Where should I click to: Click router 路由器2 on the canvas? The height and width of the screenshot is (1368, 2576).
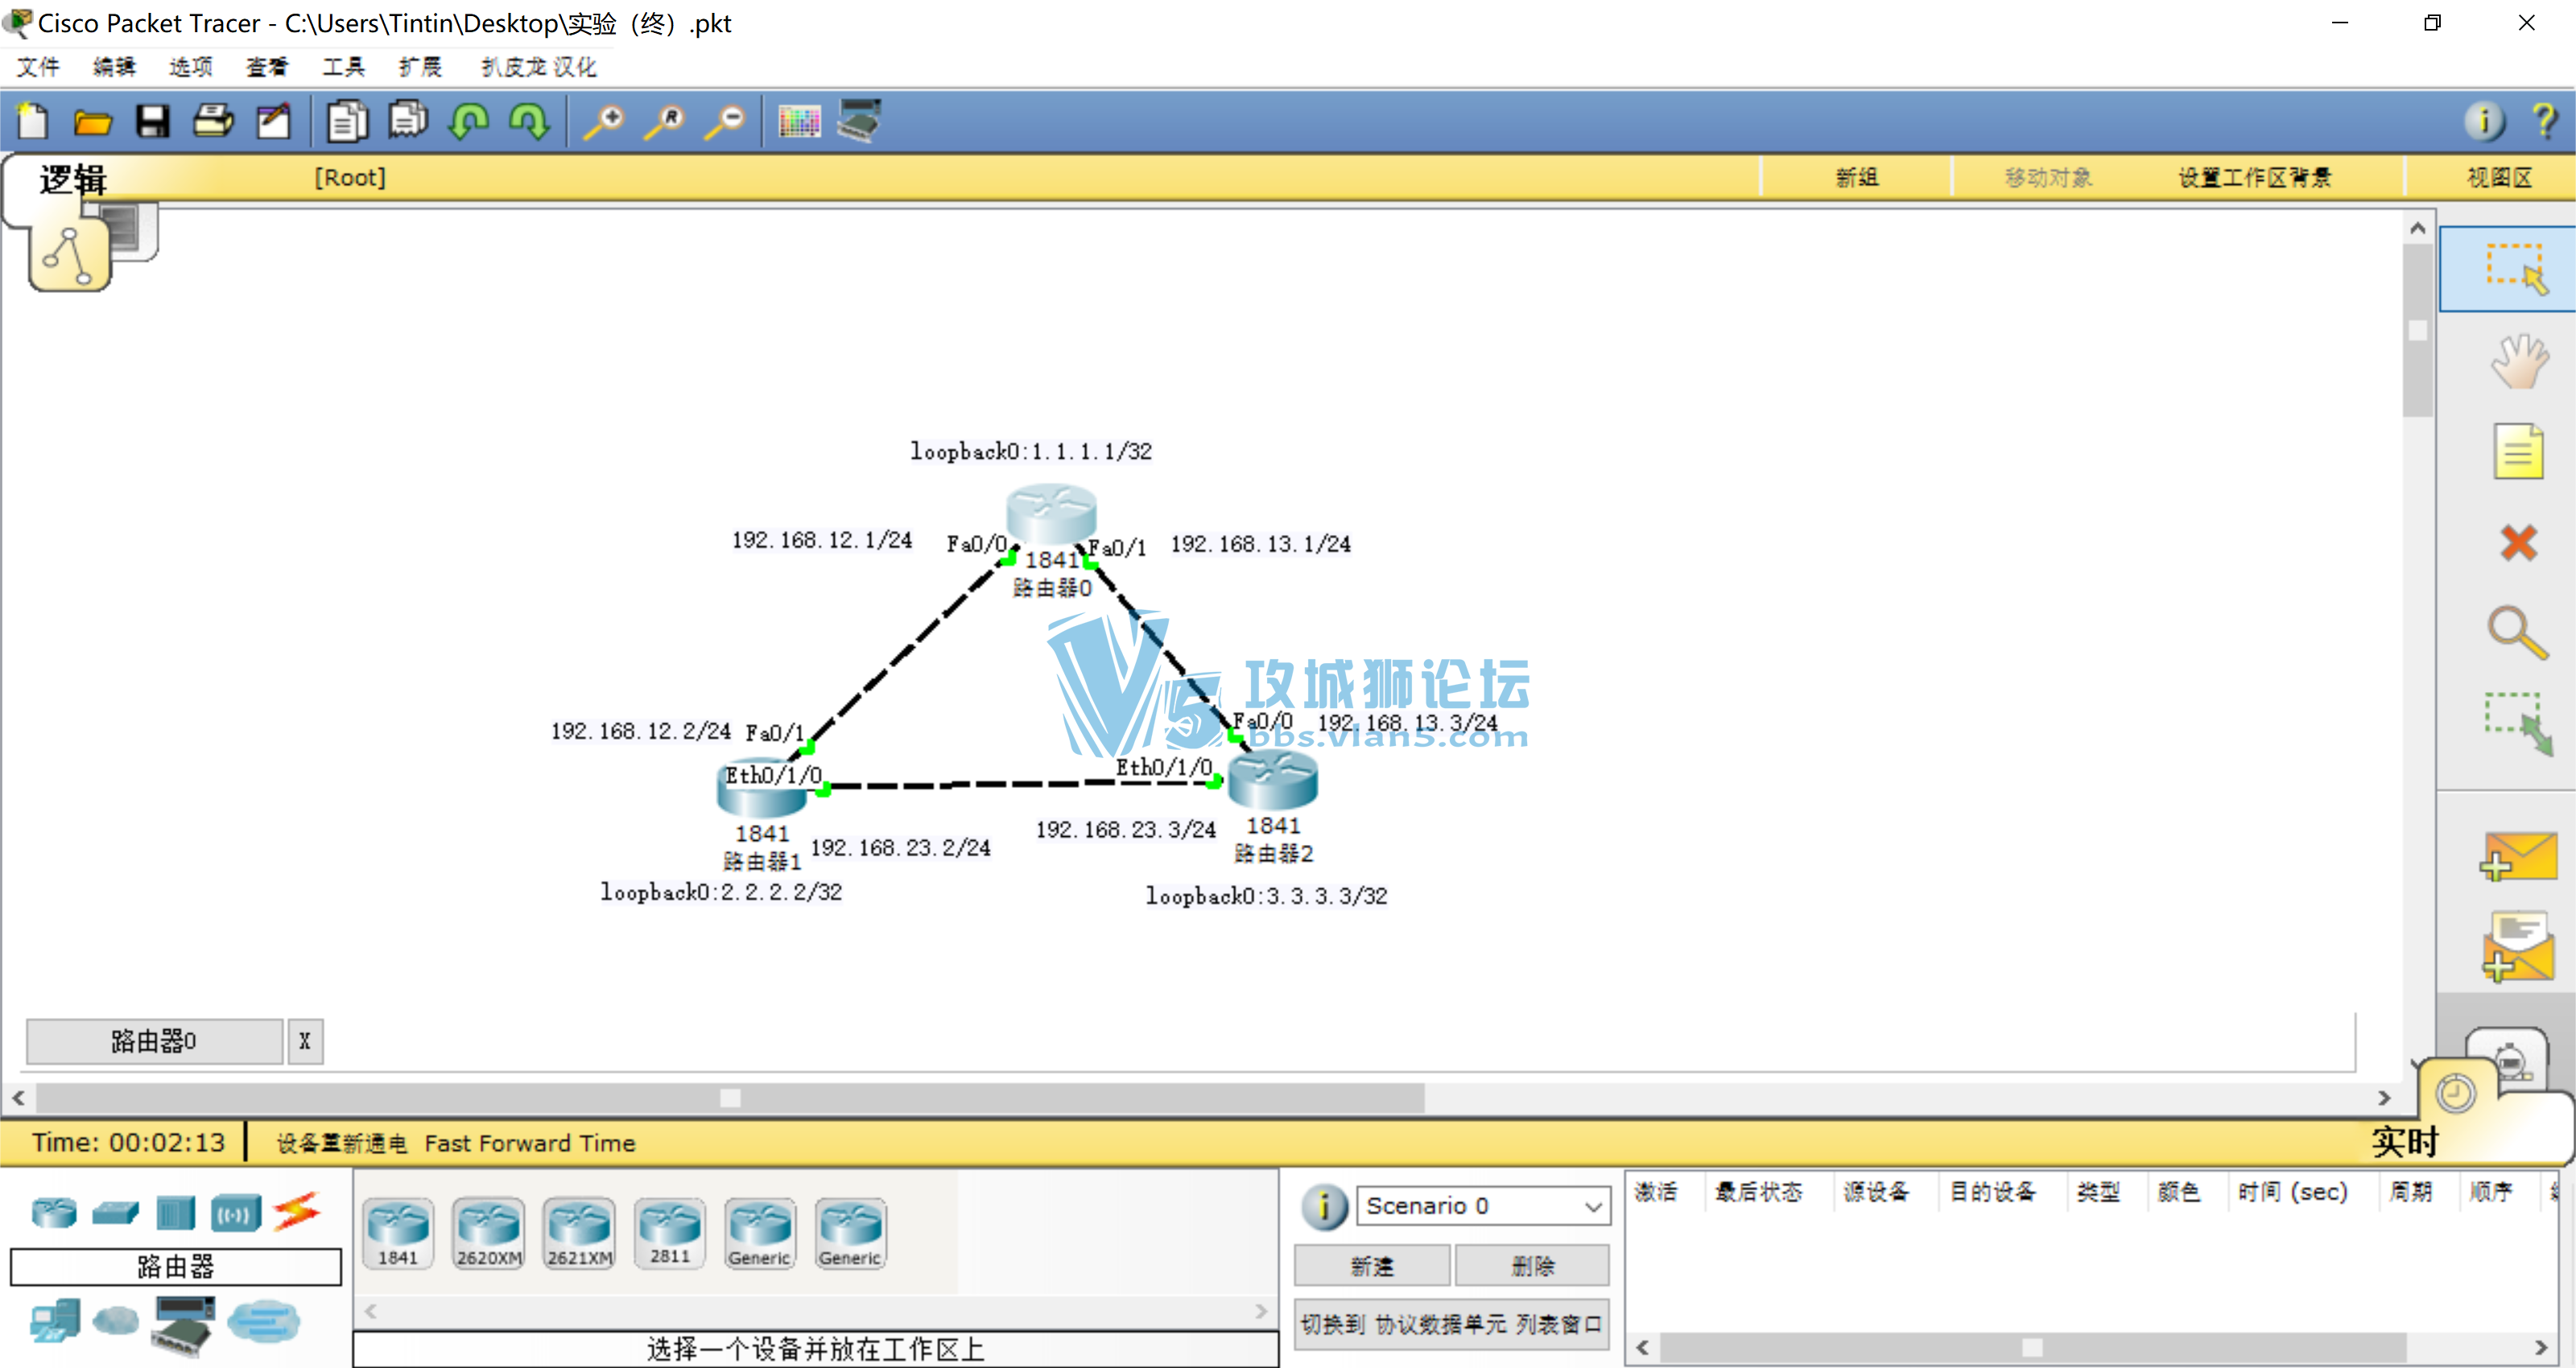pos(1272,778)
